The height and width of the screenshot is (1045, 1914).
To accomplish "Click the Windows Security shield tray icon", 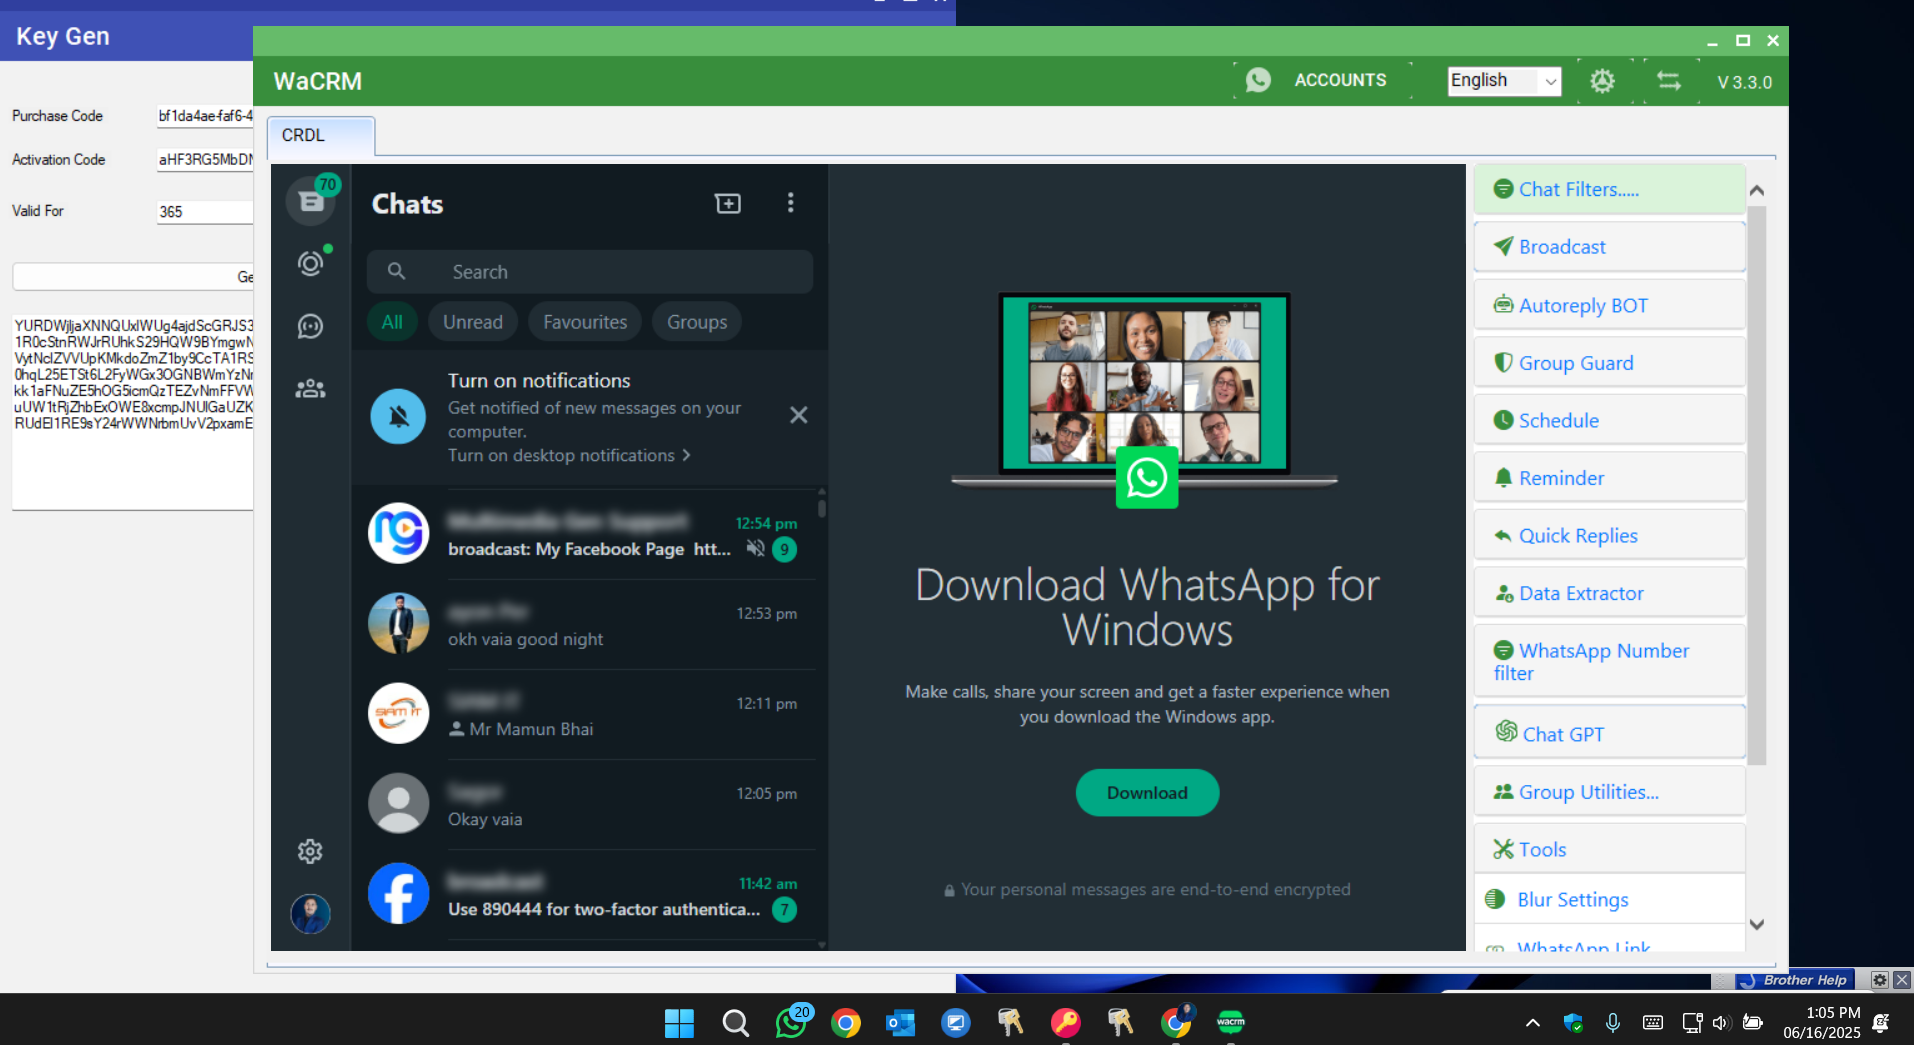I will coord(1573,1022).
